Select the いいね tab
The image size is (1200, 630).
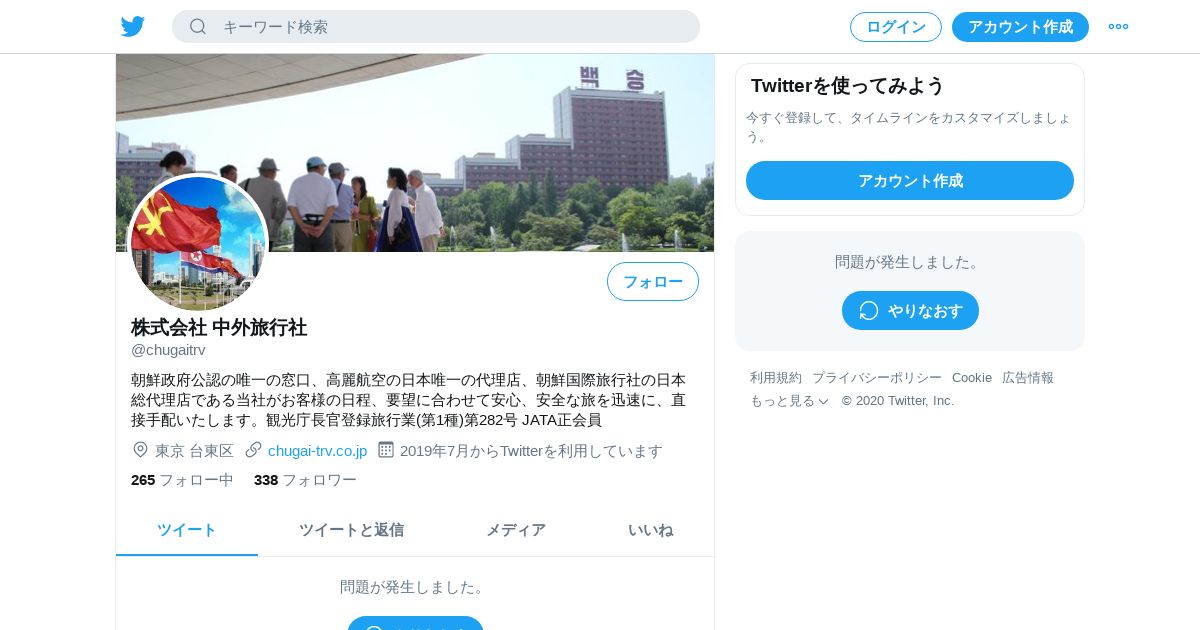pos(650,530)
